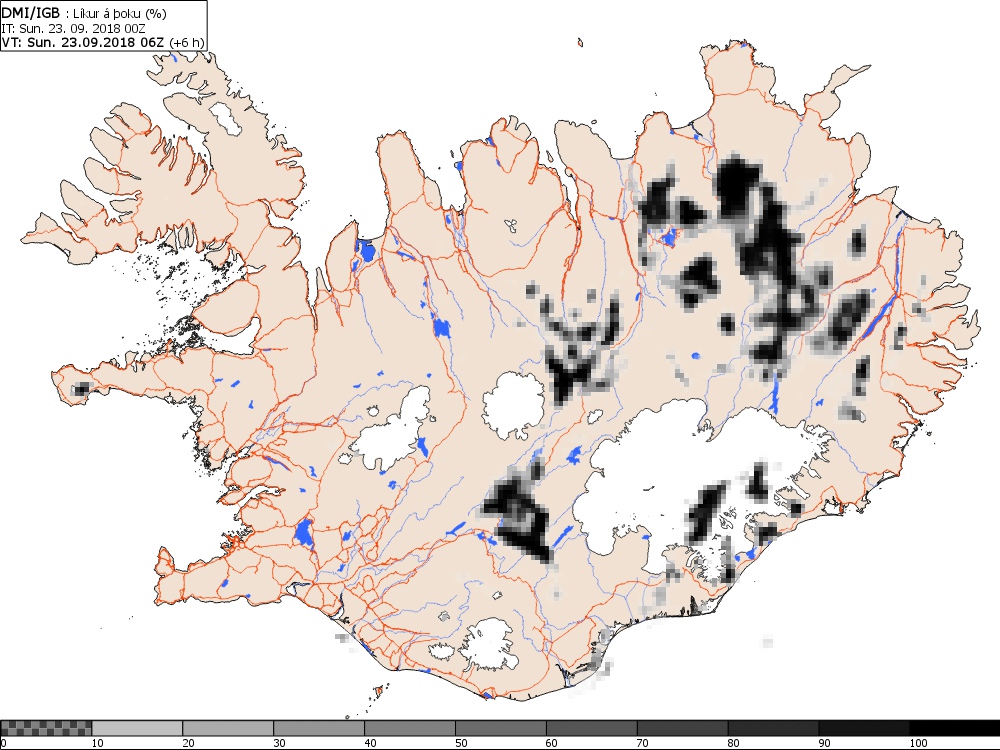Viewport: 1000px width, 750px height.
Task: Click the '80' legend scale label
Action: [733, 743]
